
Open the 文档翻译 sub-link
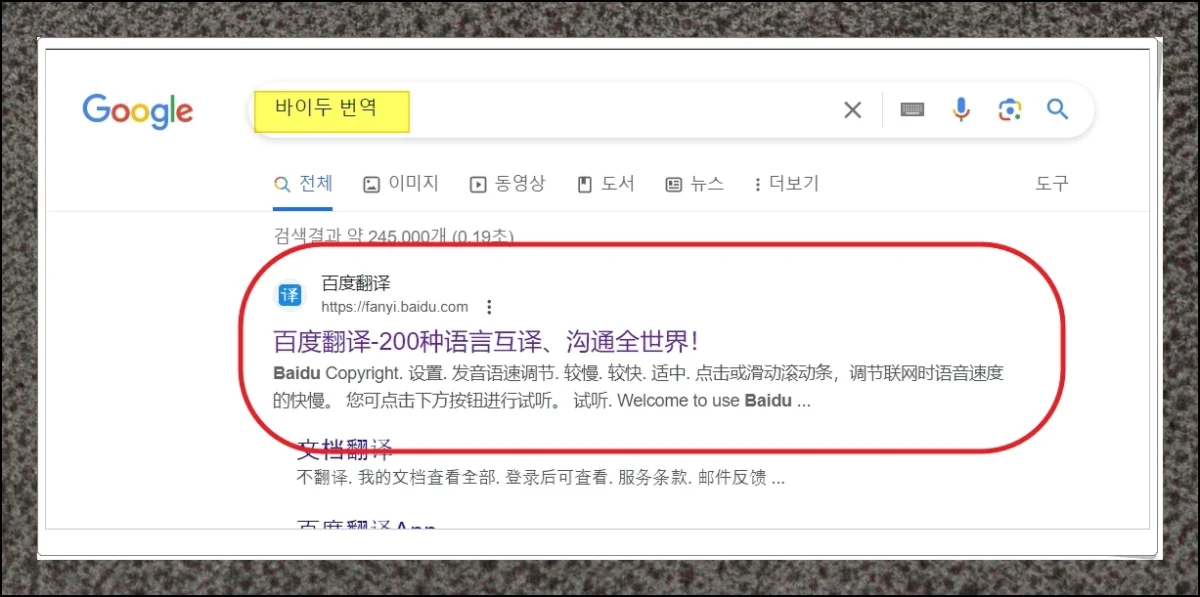pyautogui.click(x=345, y=448)
